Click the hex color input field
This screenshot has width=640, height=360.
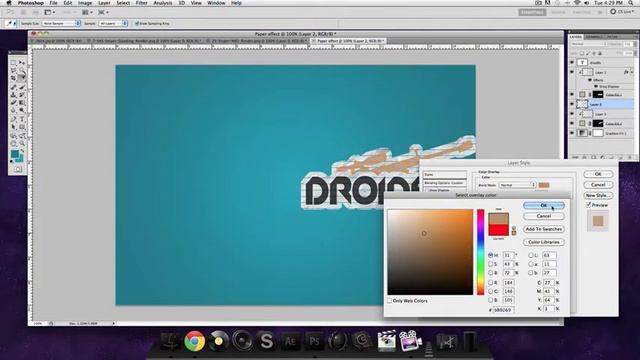(503, 310)
